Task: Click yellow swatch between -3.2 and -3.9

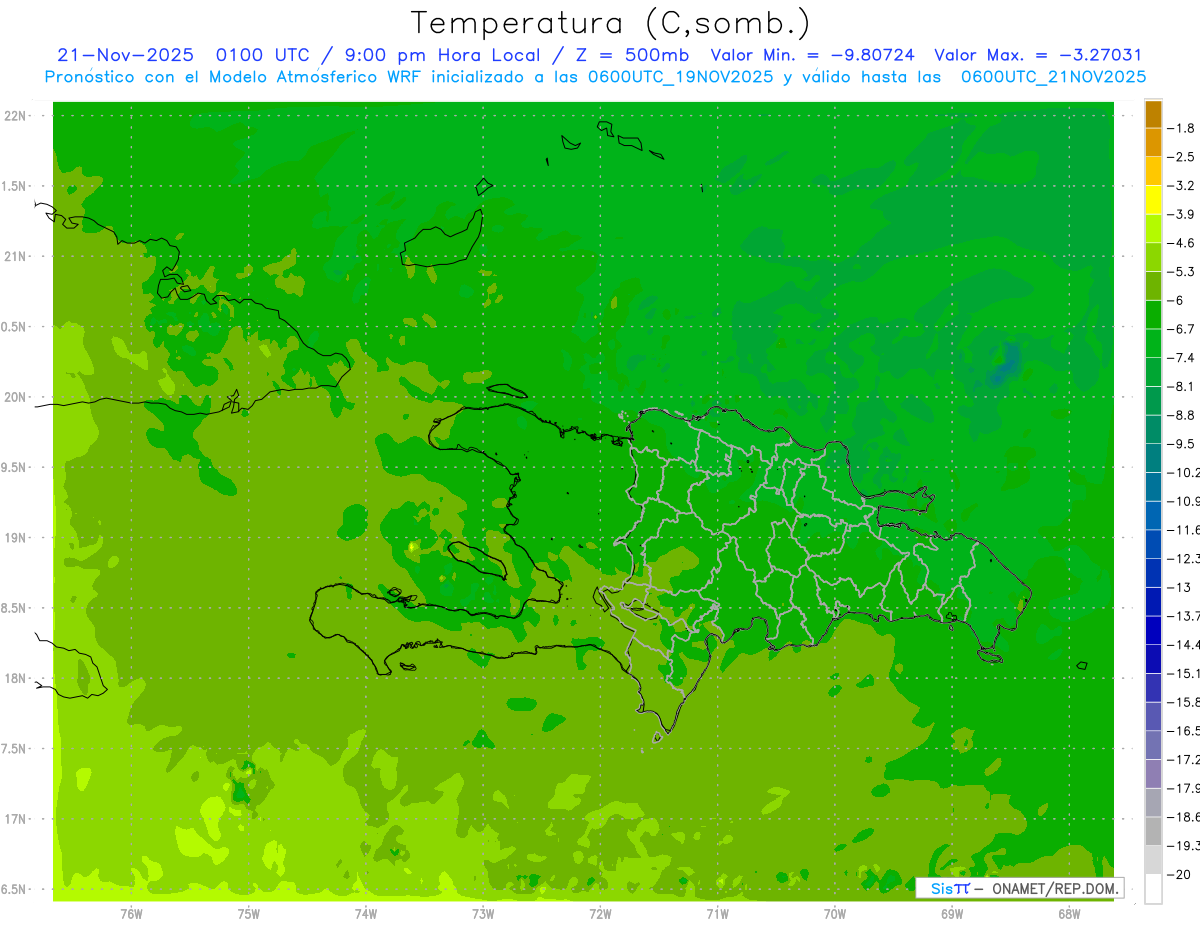Action: coord(1153,200)
